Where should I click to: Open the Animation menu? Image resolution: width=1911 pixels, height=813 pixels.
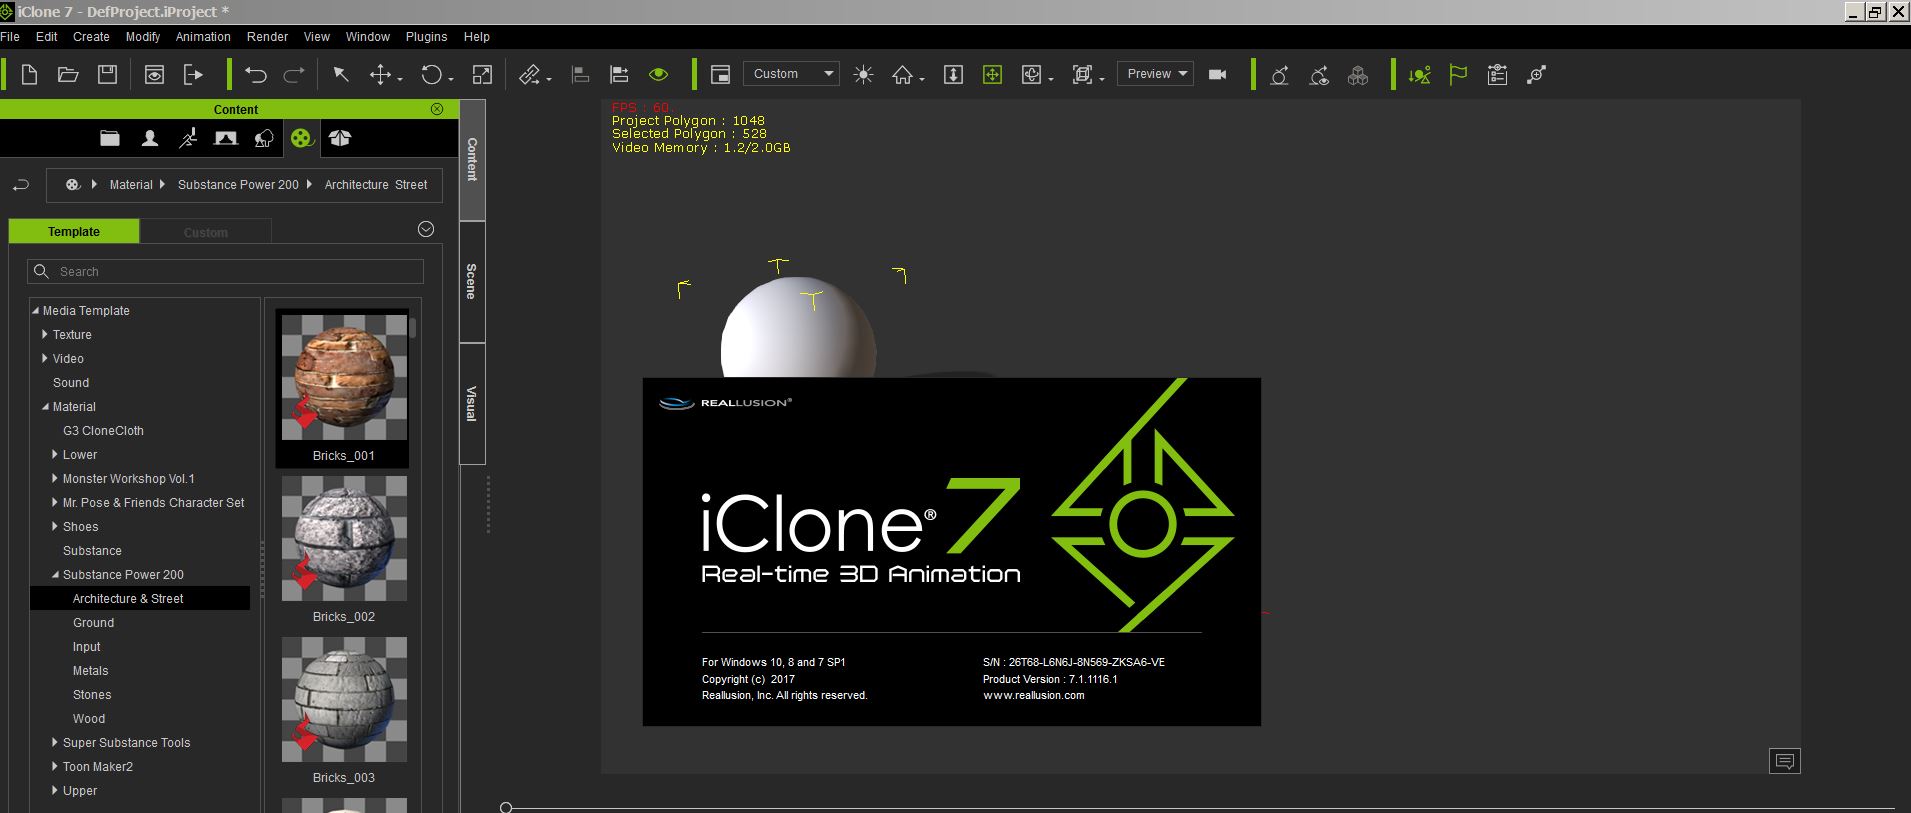[203, 36]
